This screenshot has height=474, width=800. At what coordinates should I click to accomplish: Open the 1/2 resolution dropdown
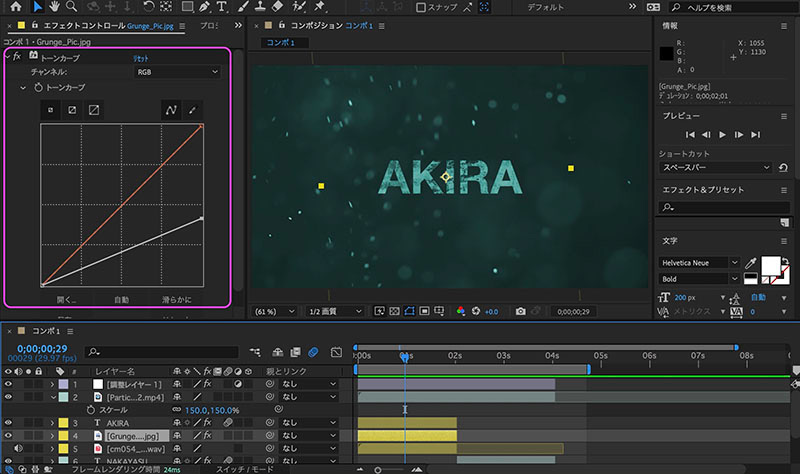pos(335,311)
